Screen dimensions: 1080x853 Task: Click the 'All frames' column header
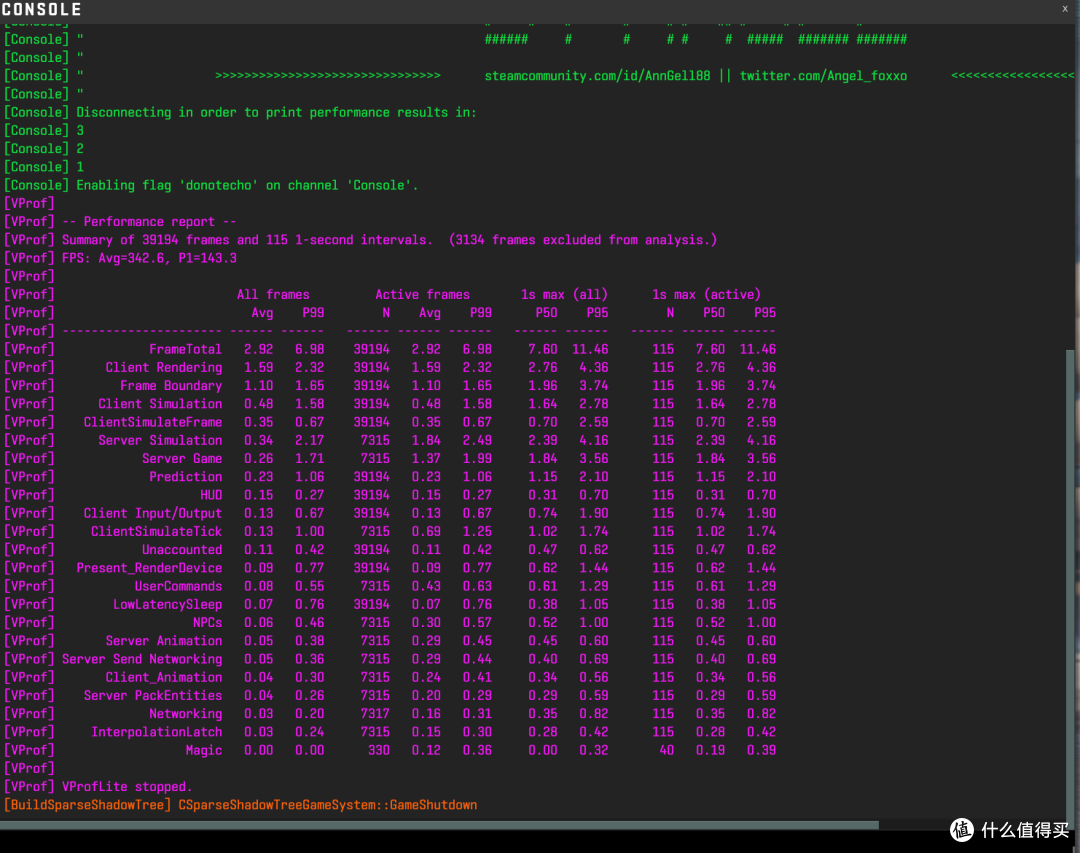pyautogui.click(x=273, y=295)
